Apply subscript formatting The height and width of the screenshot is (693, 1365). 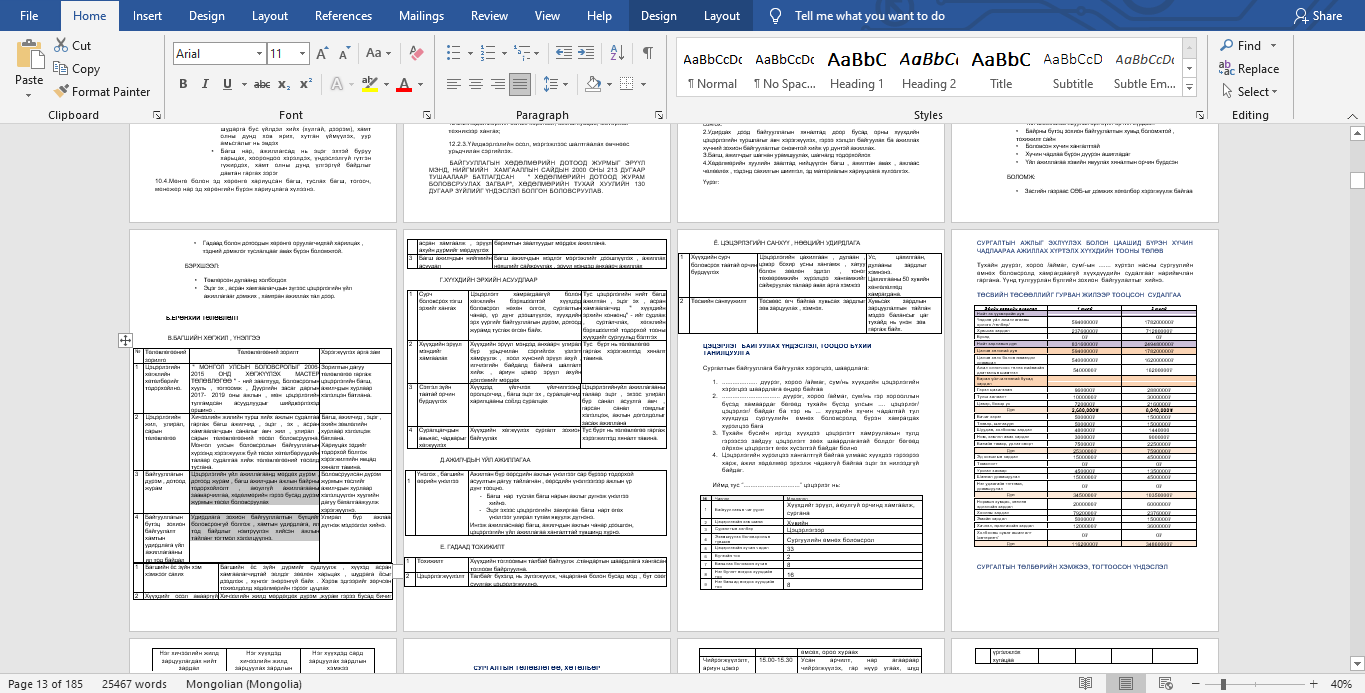(282, 85)
